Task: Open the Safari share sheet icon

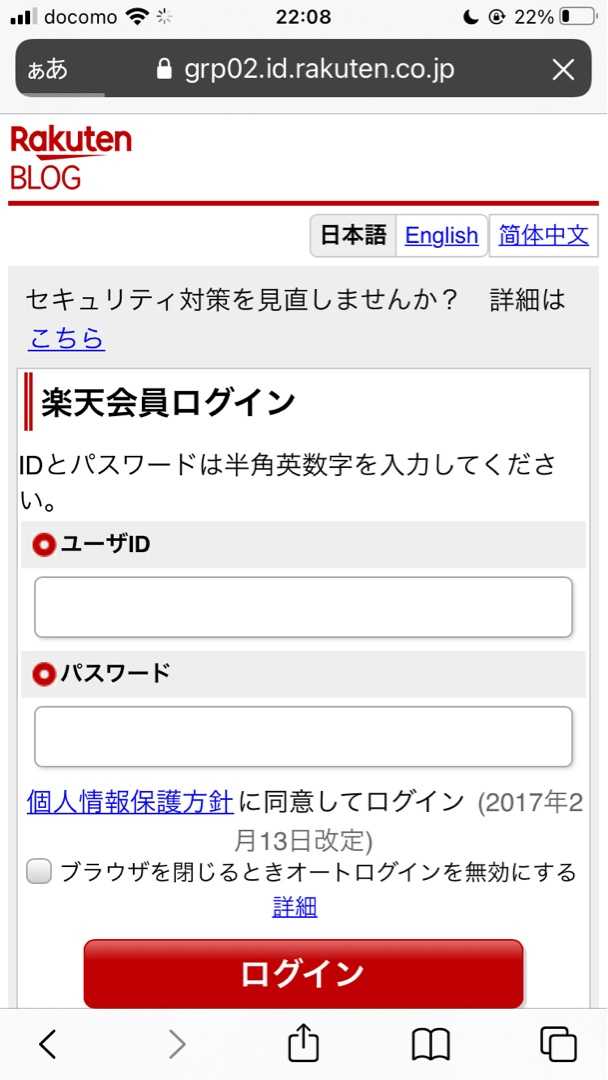Action: tap(303, 1043)
